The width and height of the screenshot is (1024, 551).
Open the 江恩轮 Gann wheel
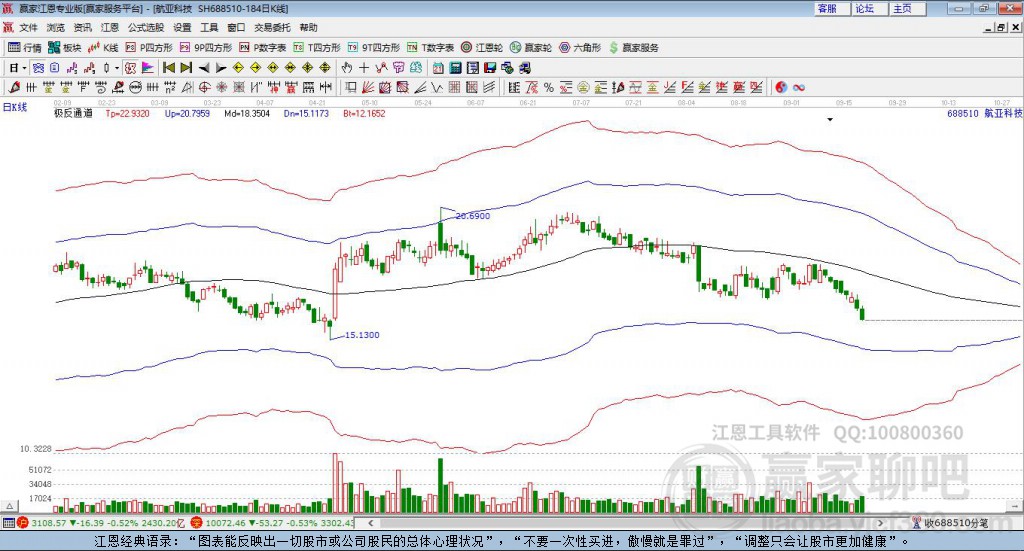482,48
